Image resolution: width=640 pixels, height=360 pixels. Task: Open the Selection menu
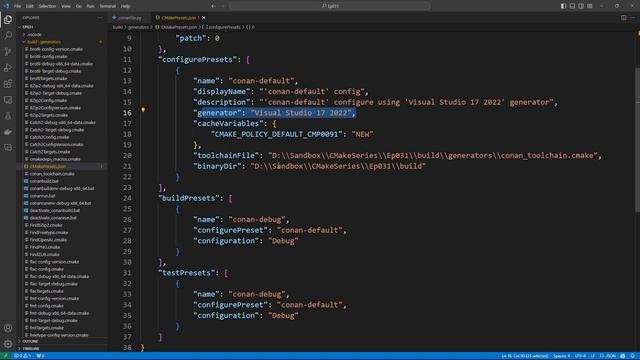point(47,6)
